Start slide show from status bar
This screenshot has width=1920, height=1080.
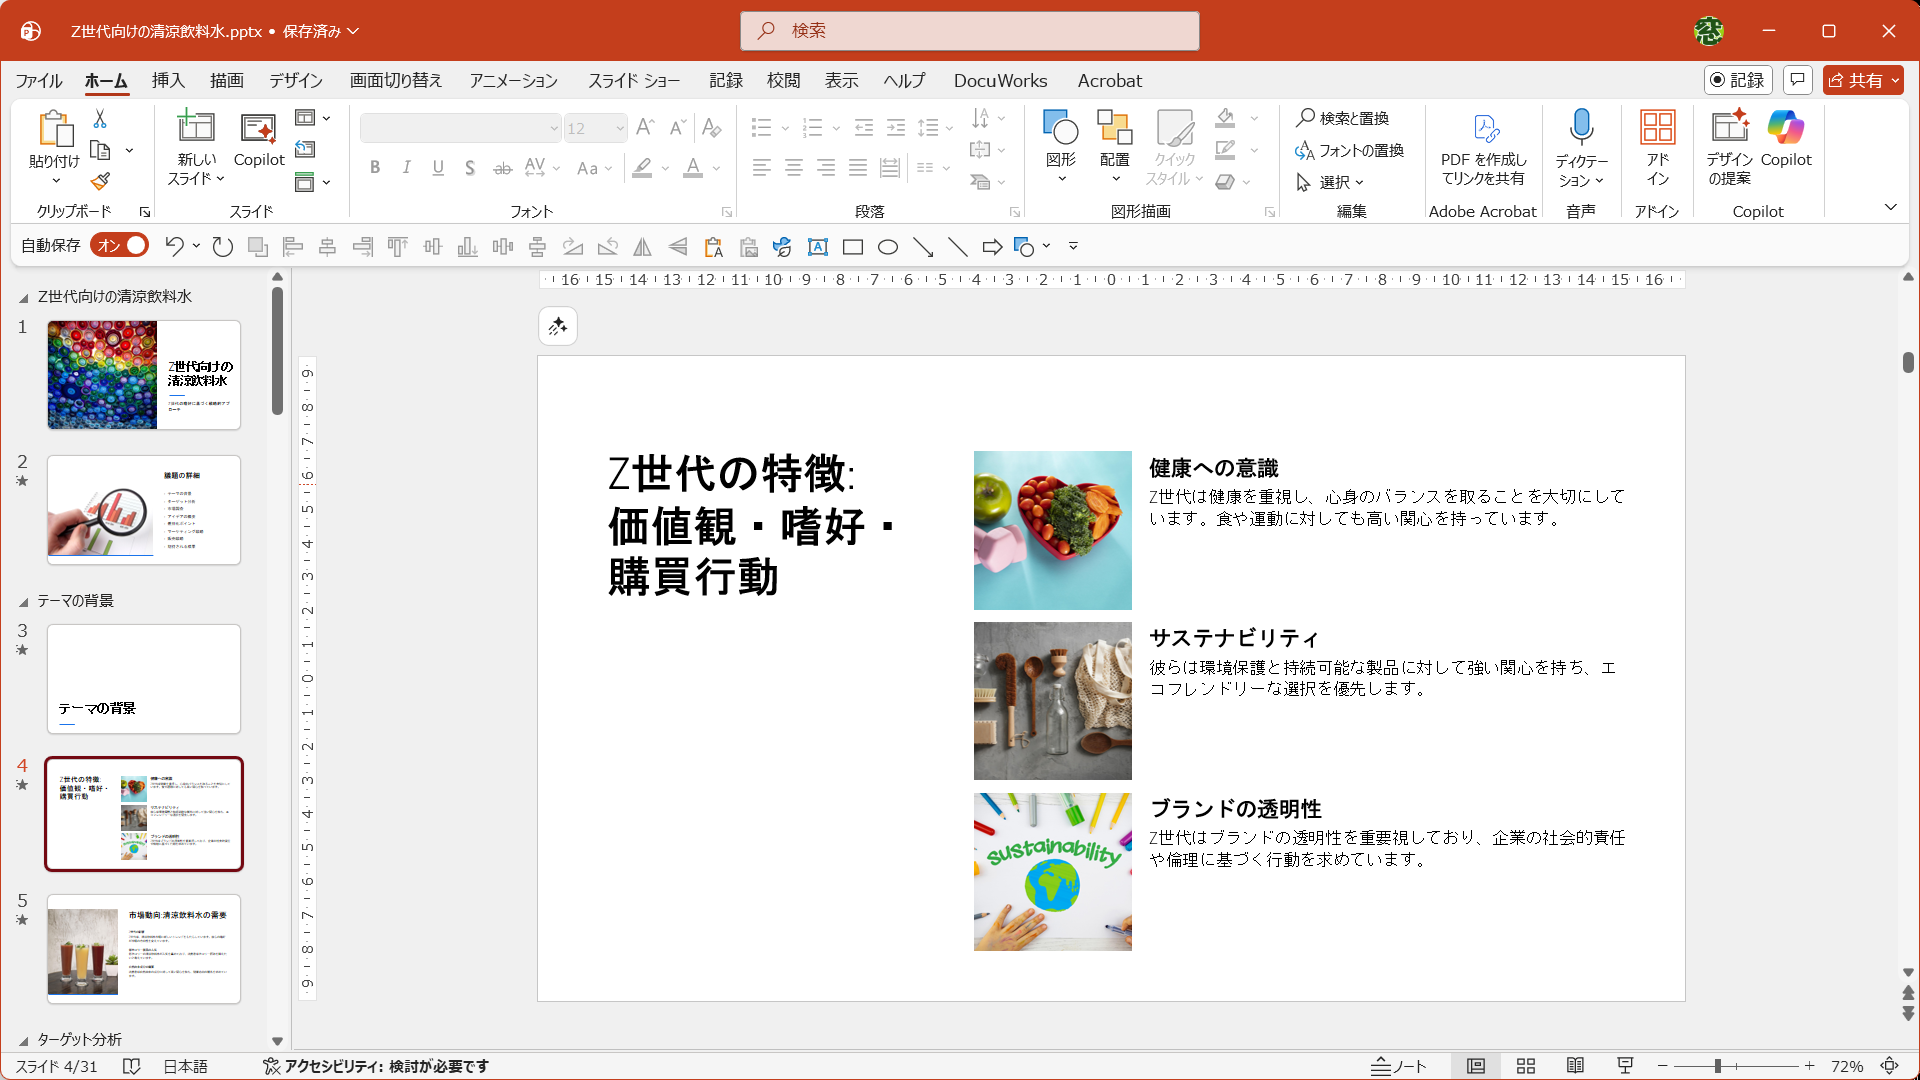click(1625, 1066)
